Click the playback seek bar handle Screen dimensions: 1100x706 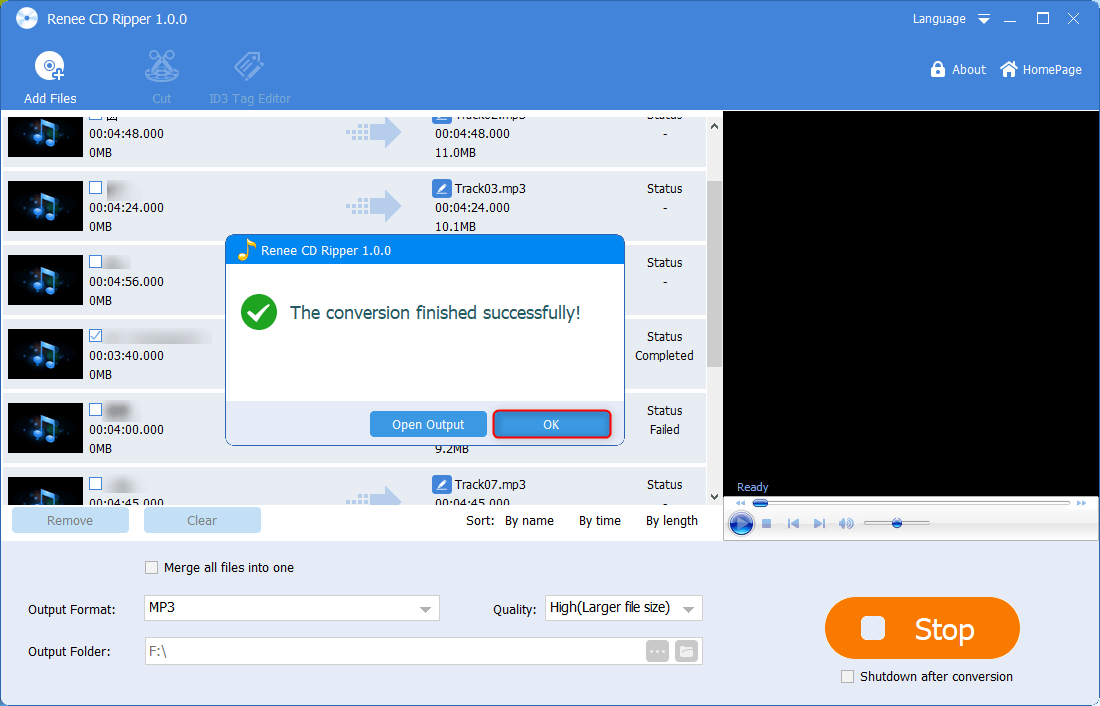pyautogui.click(x=760, y=503)
